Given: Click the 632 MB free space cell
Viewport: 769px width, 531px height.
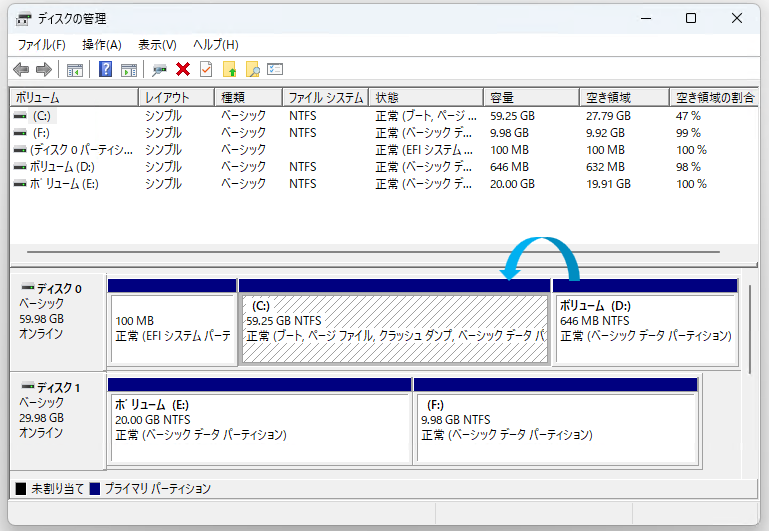Looking at the screenshot, I should click(x=605, y=167).
